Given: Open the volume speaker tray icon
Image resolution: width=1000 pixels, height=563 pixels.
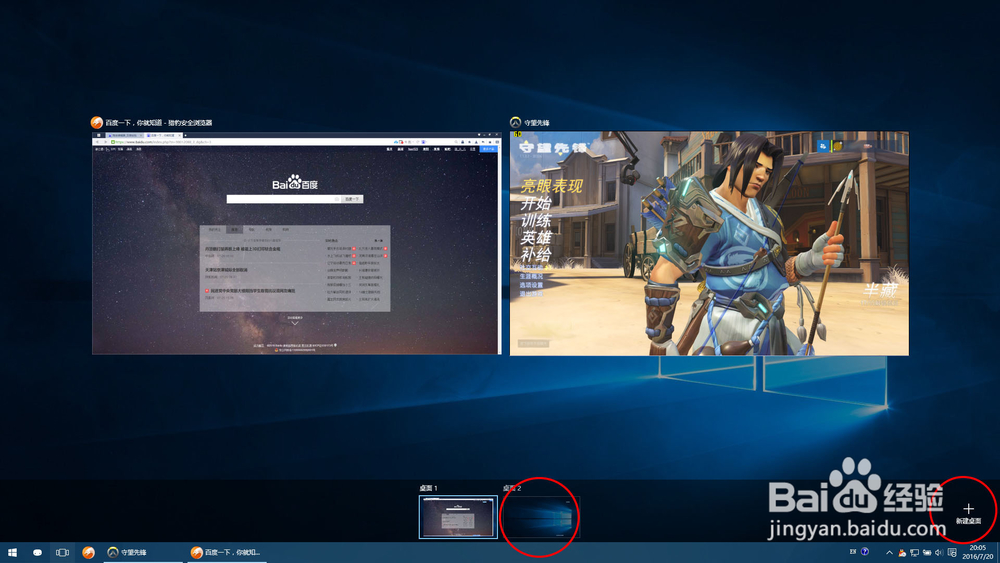Looking at the screenshot, I should [x=939, y=552].
